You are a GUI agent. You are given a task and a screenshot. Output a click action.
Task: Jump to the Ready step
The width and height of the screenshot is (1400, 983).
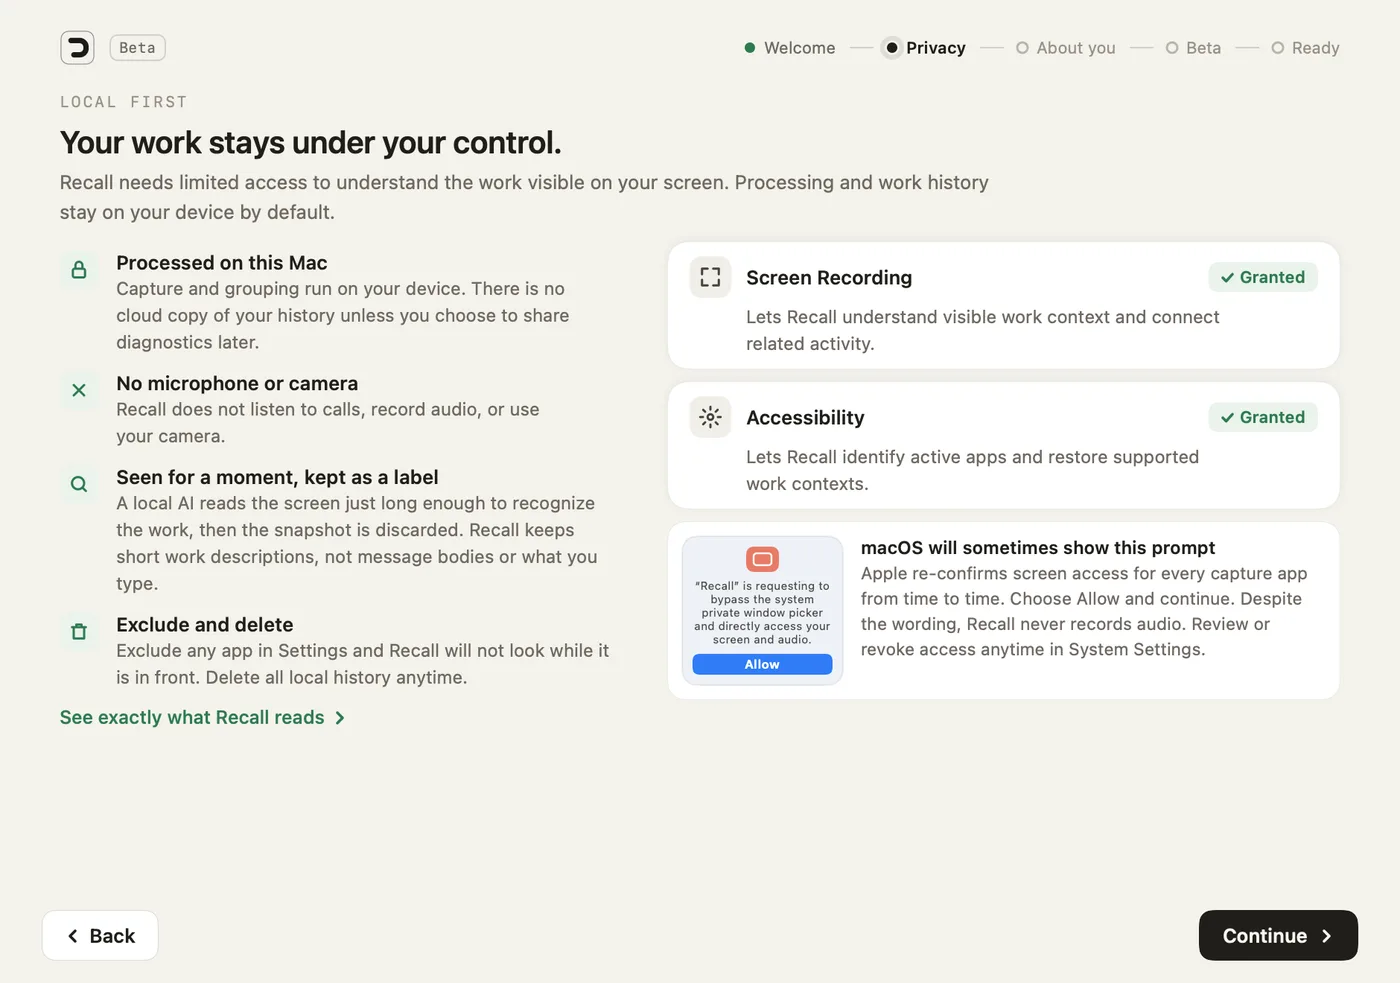1306,48
